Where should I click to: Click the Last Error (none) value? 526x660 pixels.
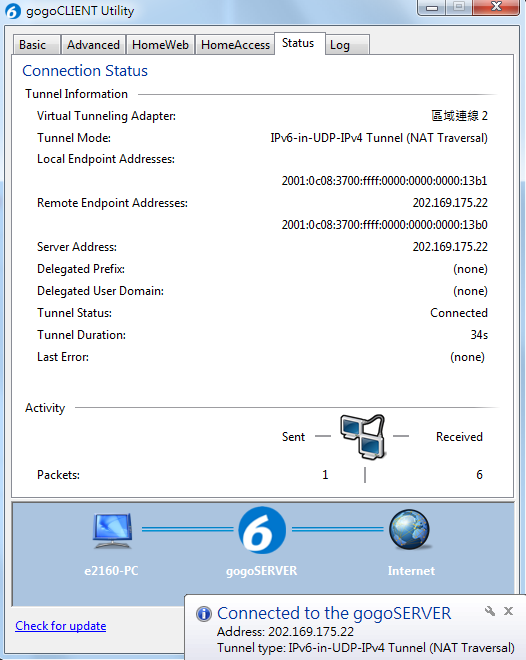pyautogui.click(x=468, y=357)
